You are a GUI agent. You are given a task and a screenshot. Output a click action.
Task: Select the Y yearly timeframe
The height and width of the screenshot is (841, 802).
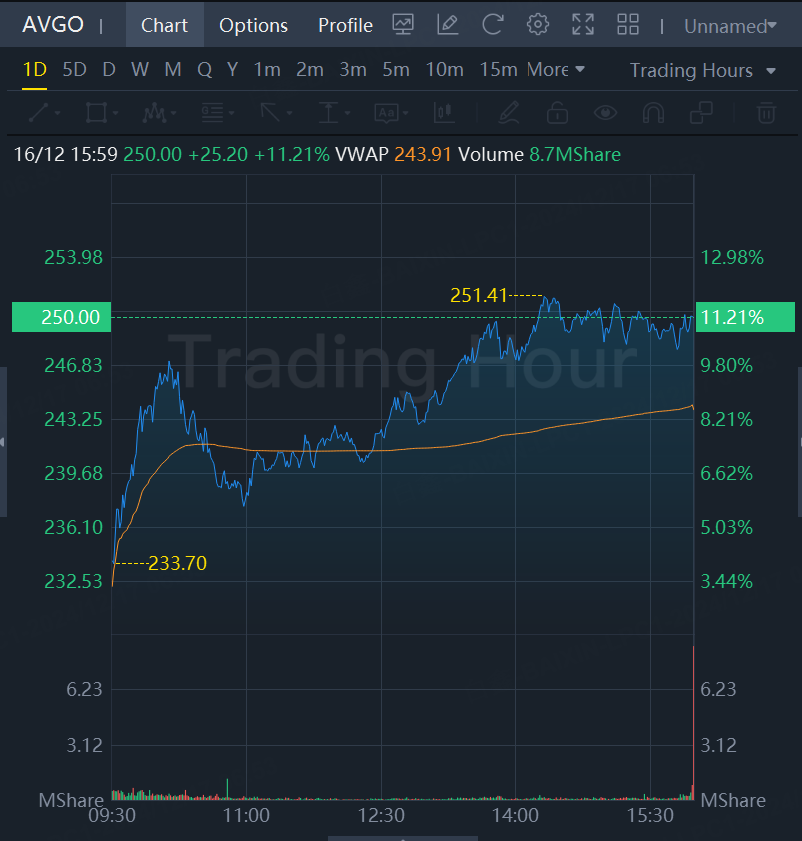pos(232,70)
